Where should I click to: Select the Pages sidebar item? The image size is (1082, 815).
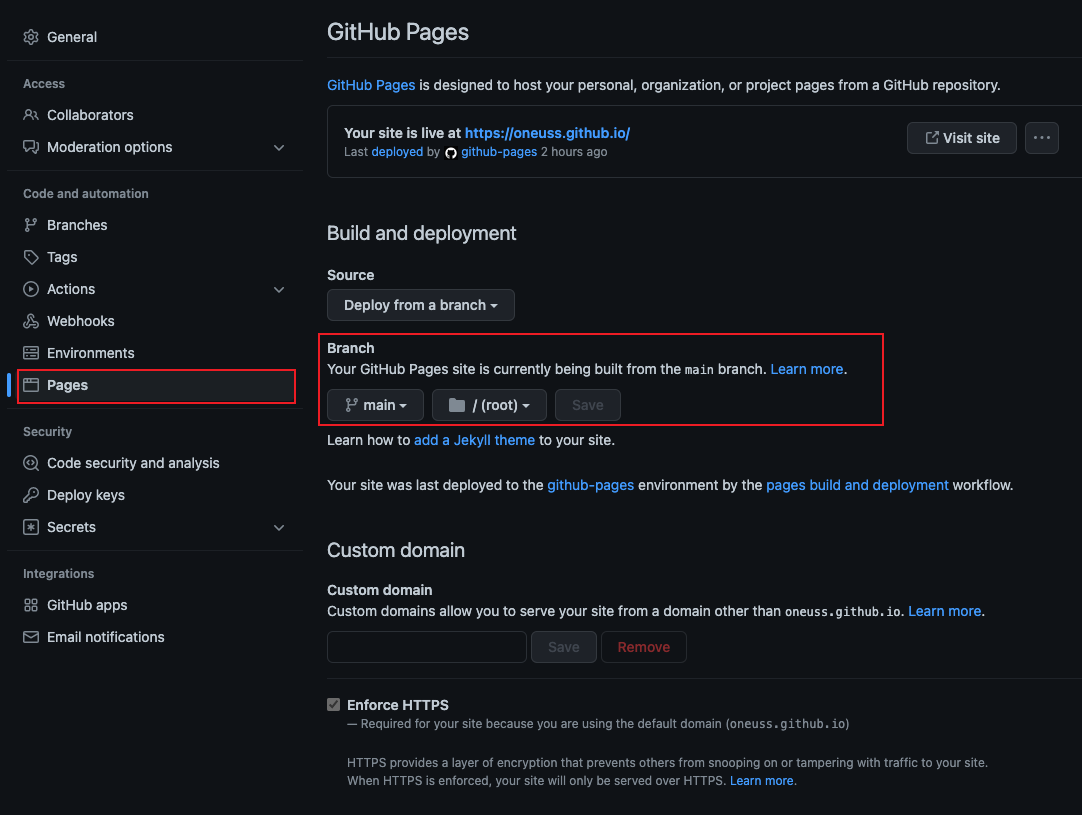[x=157, y=385]
